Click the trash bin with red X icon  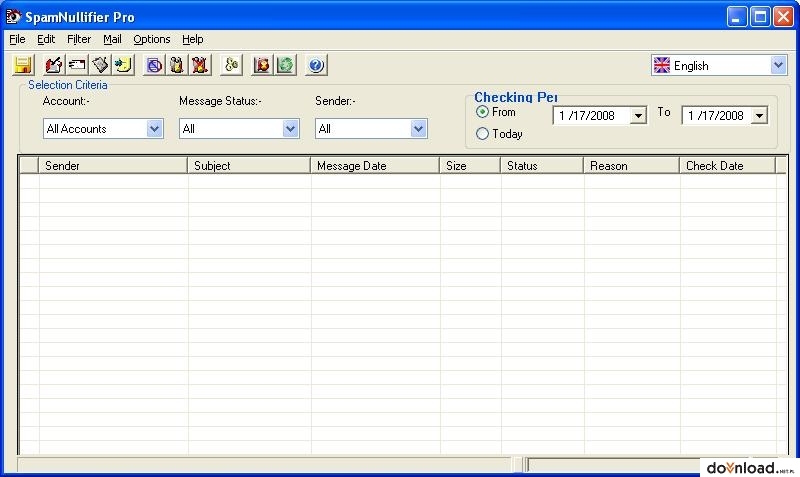point(200,65)
